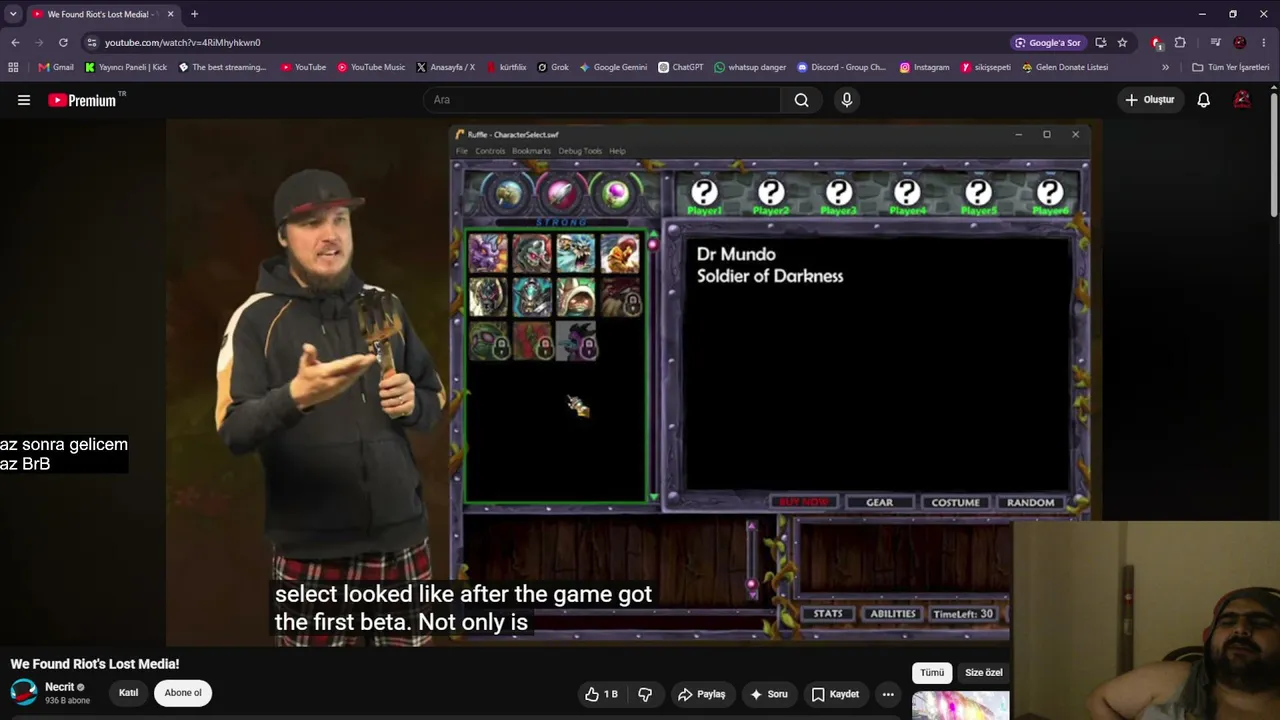
Task: Click the YouTube search magnifier button
Action: pyautogui.click(x=801, y=100)
